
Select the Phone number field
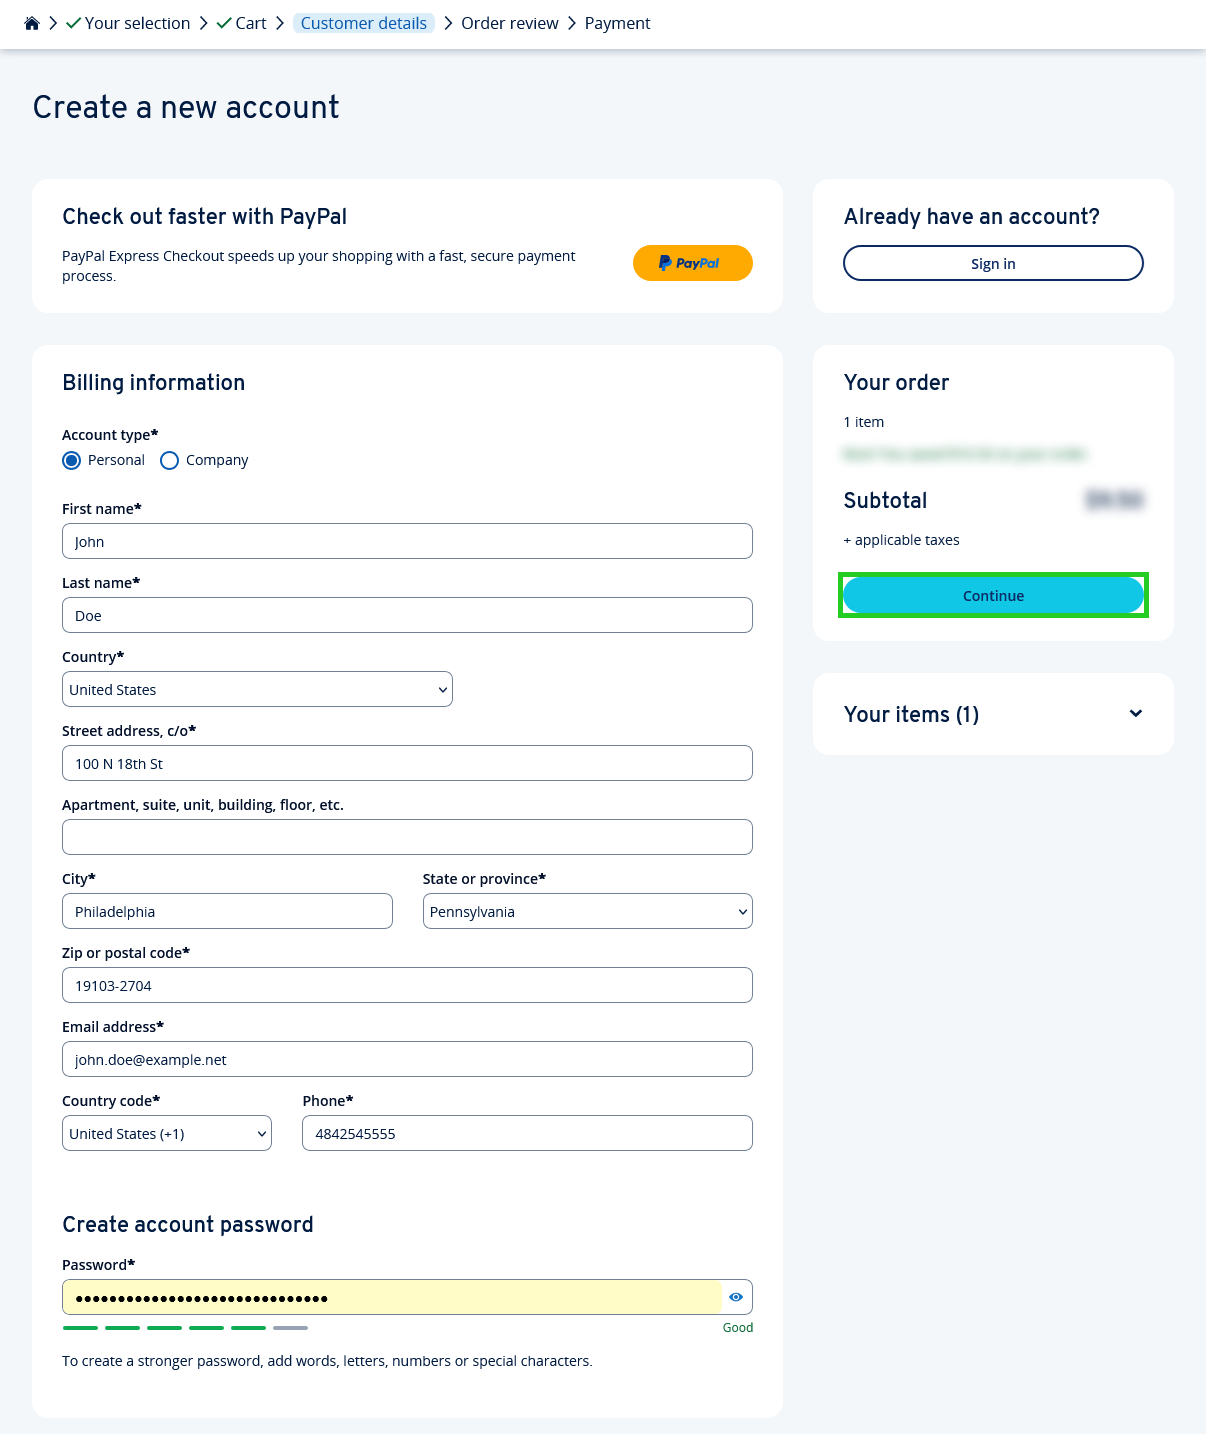527,1133
